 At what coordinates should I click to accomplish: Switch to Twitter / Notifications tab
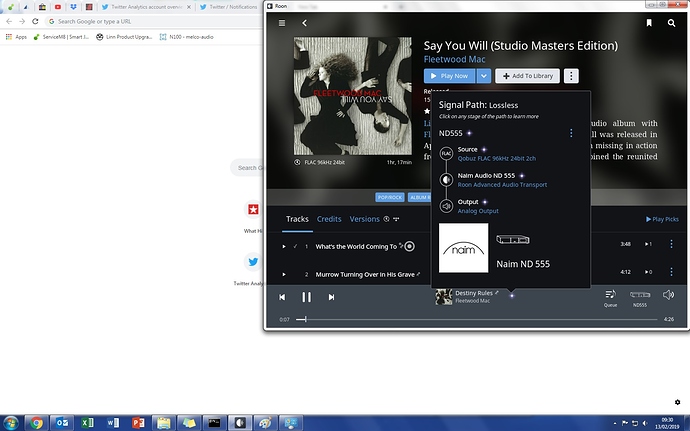(228, 7)
